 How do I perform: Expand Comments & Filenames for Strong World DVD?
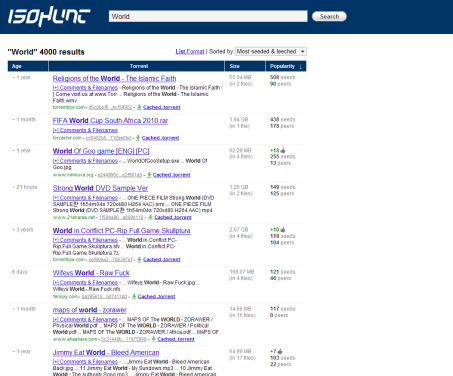pos(85,198)
